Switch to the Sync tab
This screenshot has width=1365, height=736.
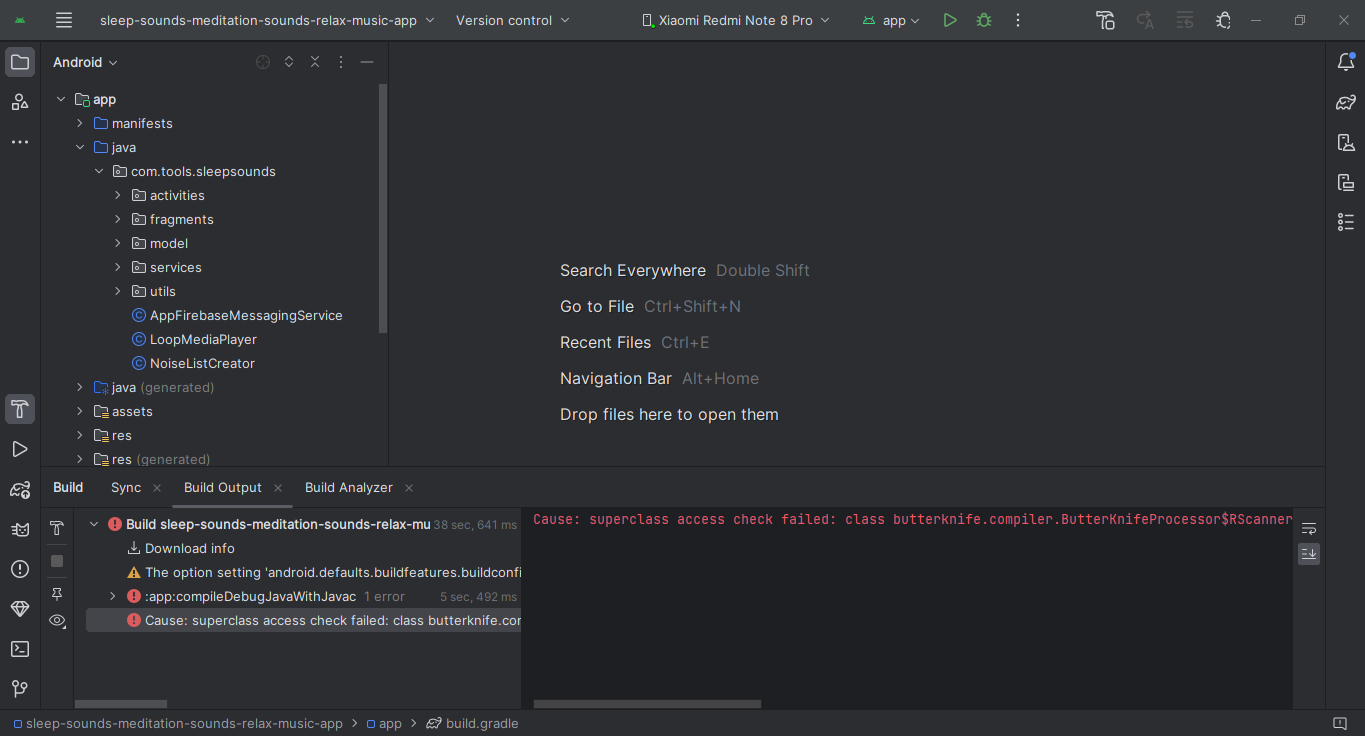coord(126,487)
